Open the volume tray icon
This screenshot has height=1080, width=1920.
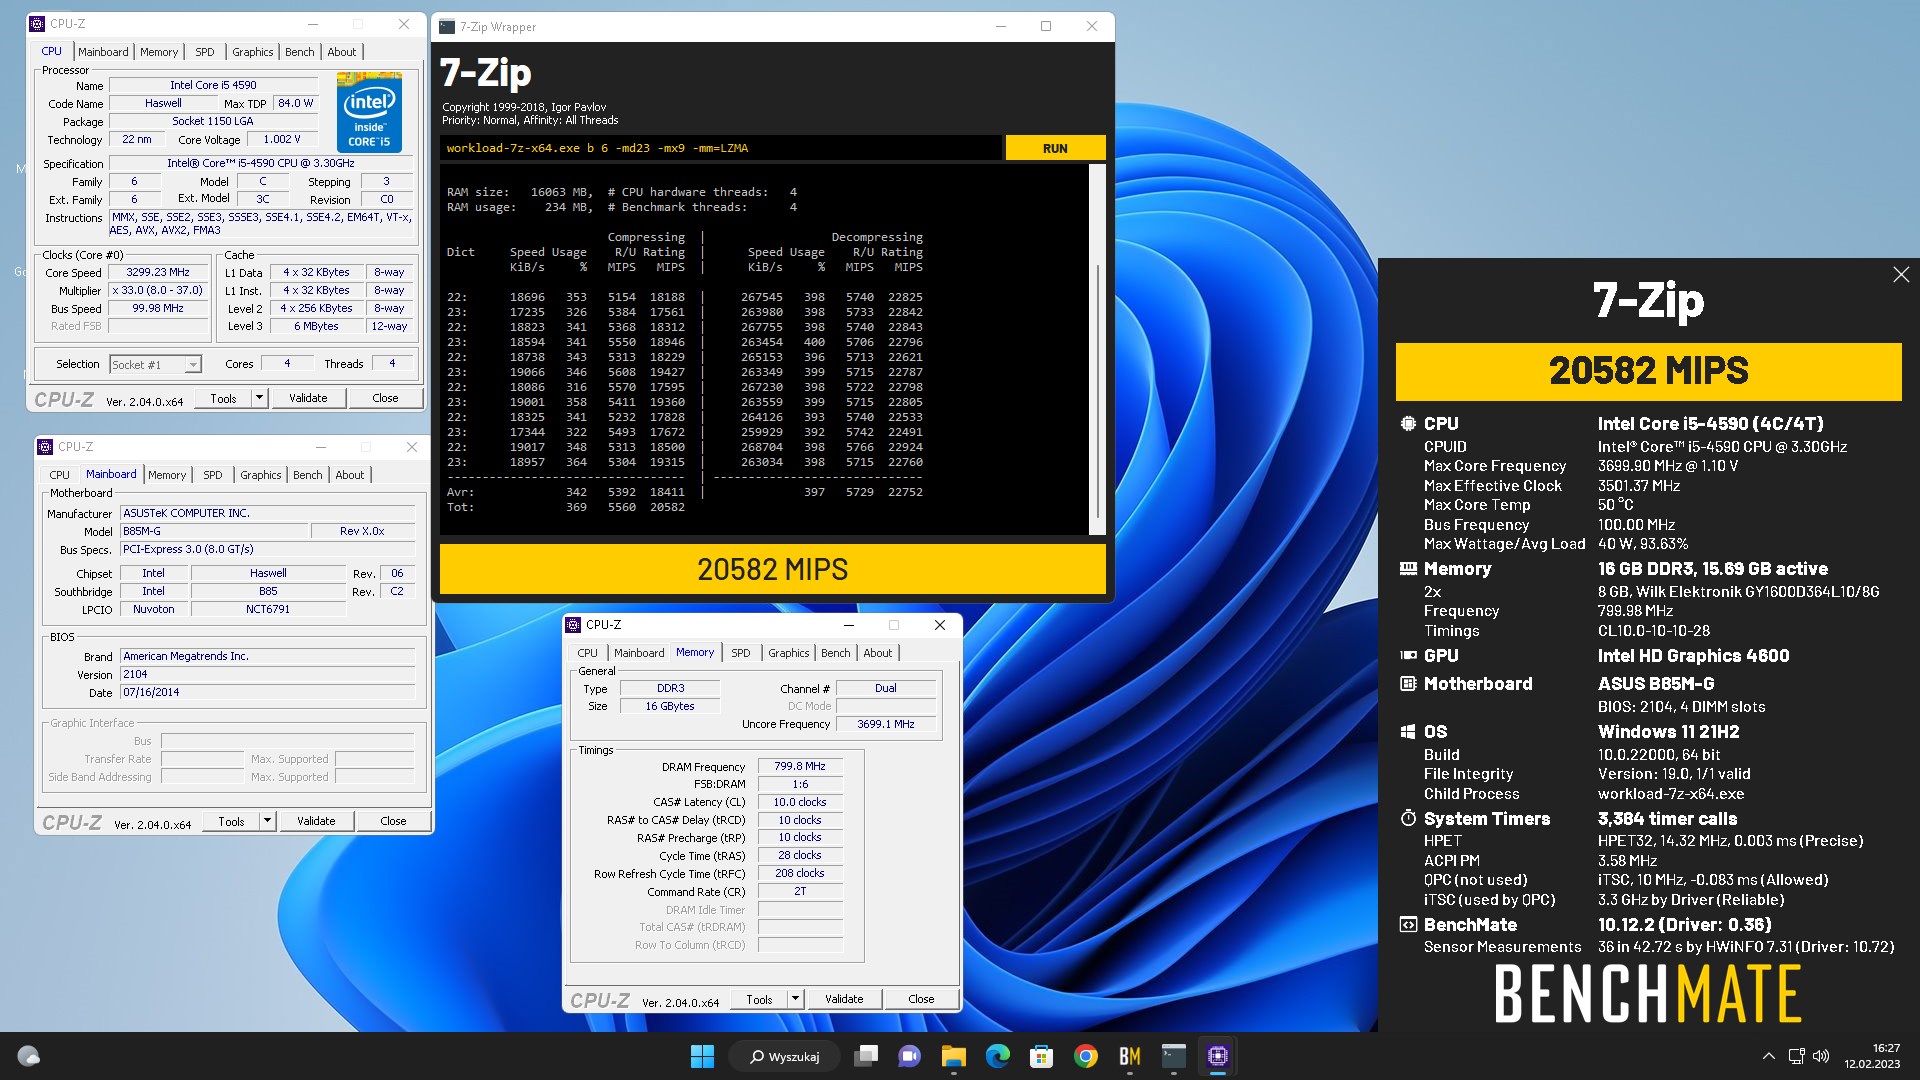1821,1056
